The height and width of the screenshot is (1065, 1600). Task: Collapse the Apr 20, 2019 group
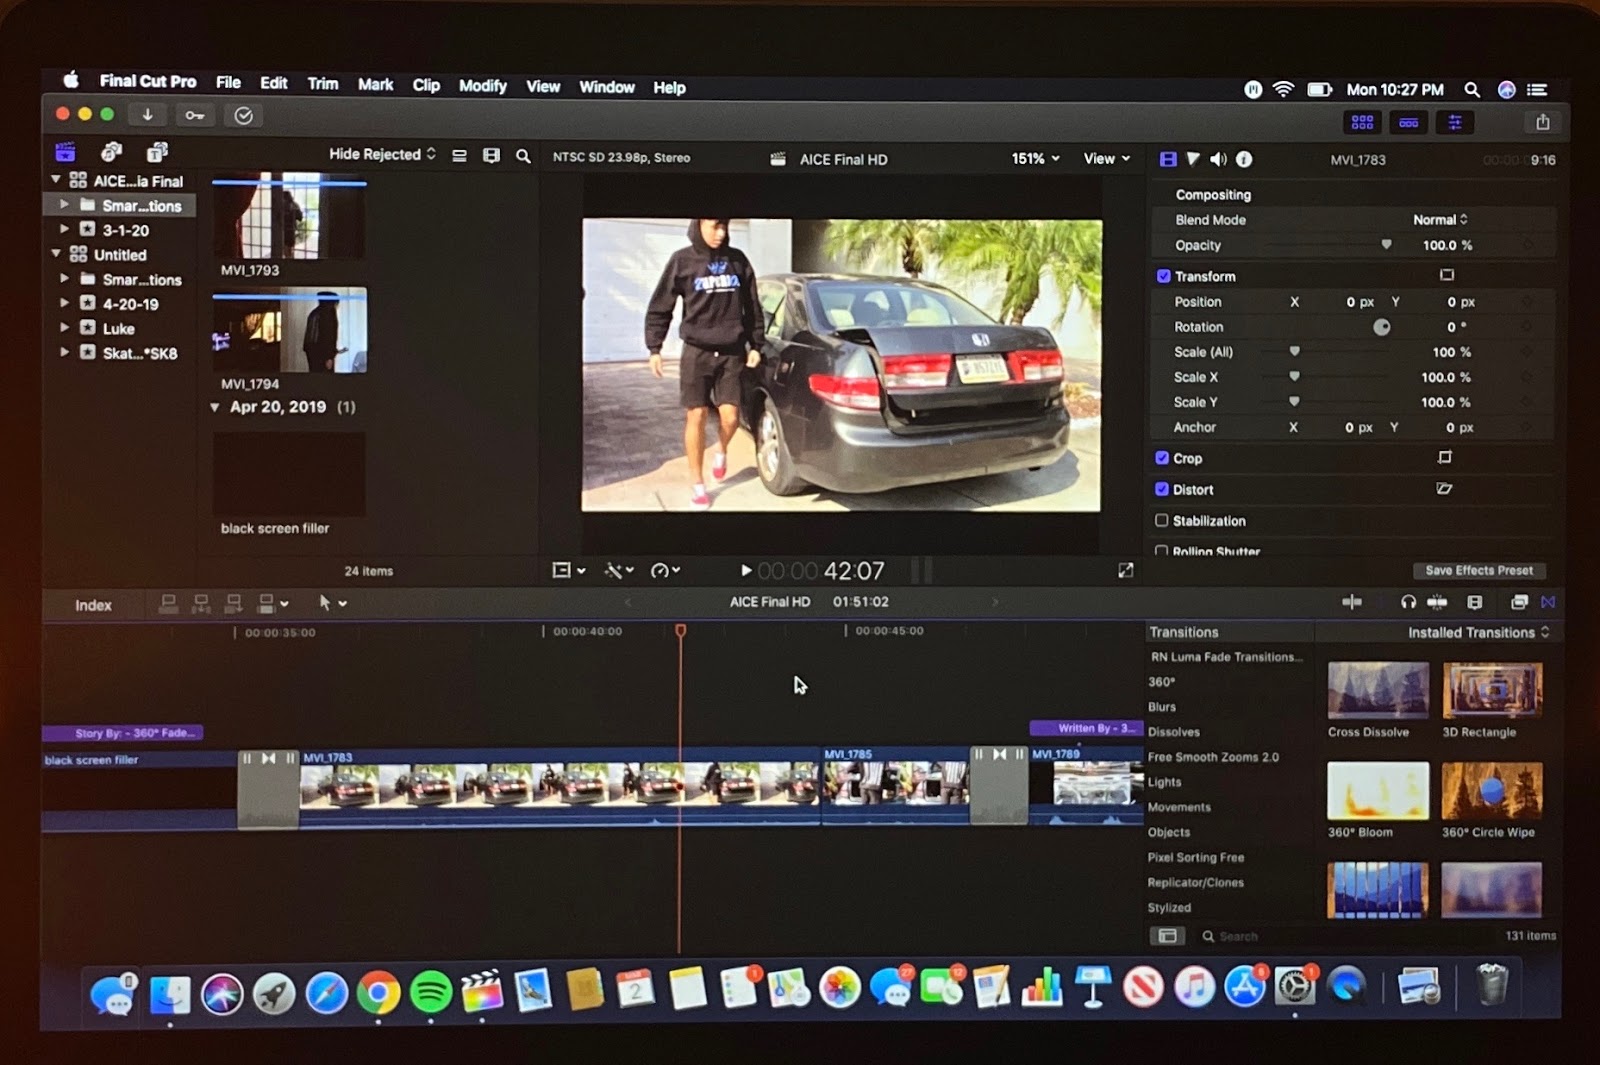click(x=214, y=407)
